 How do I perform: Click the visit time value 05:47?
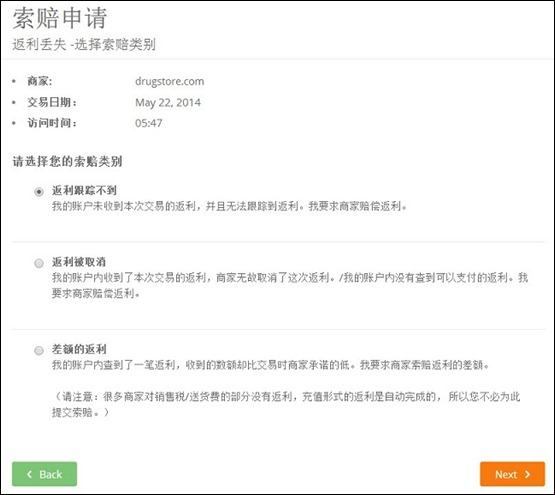tap(149, 123)
